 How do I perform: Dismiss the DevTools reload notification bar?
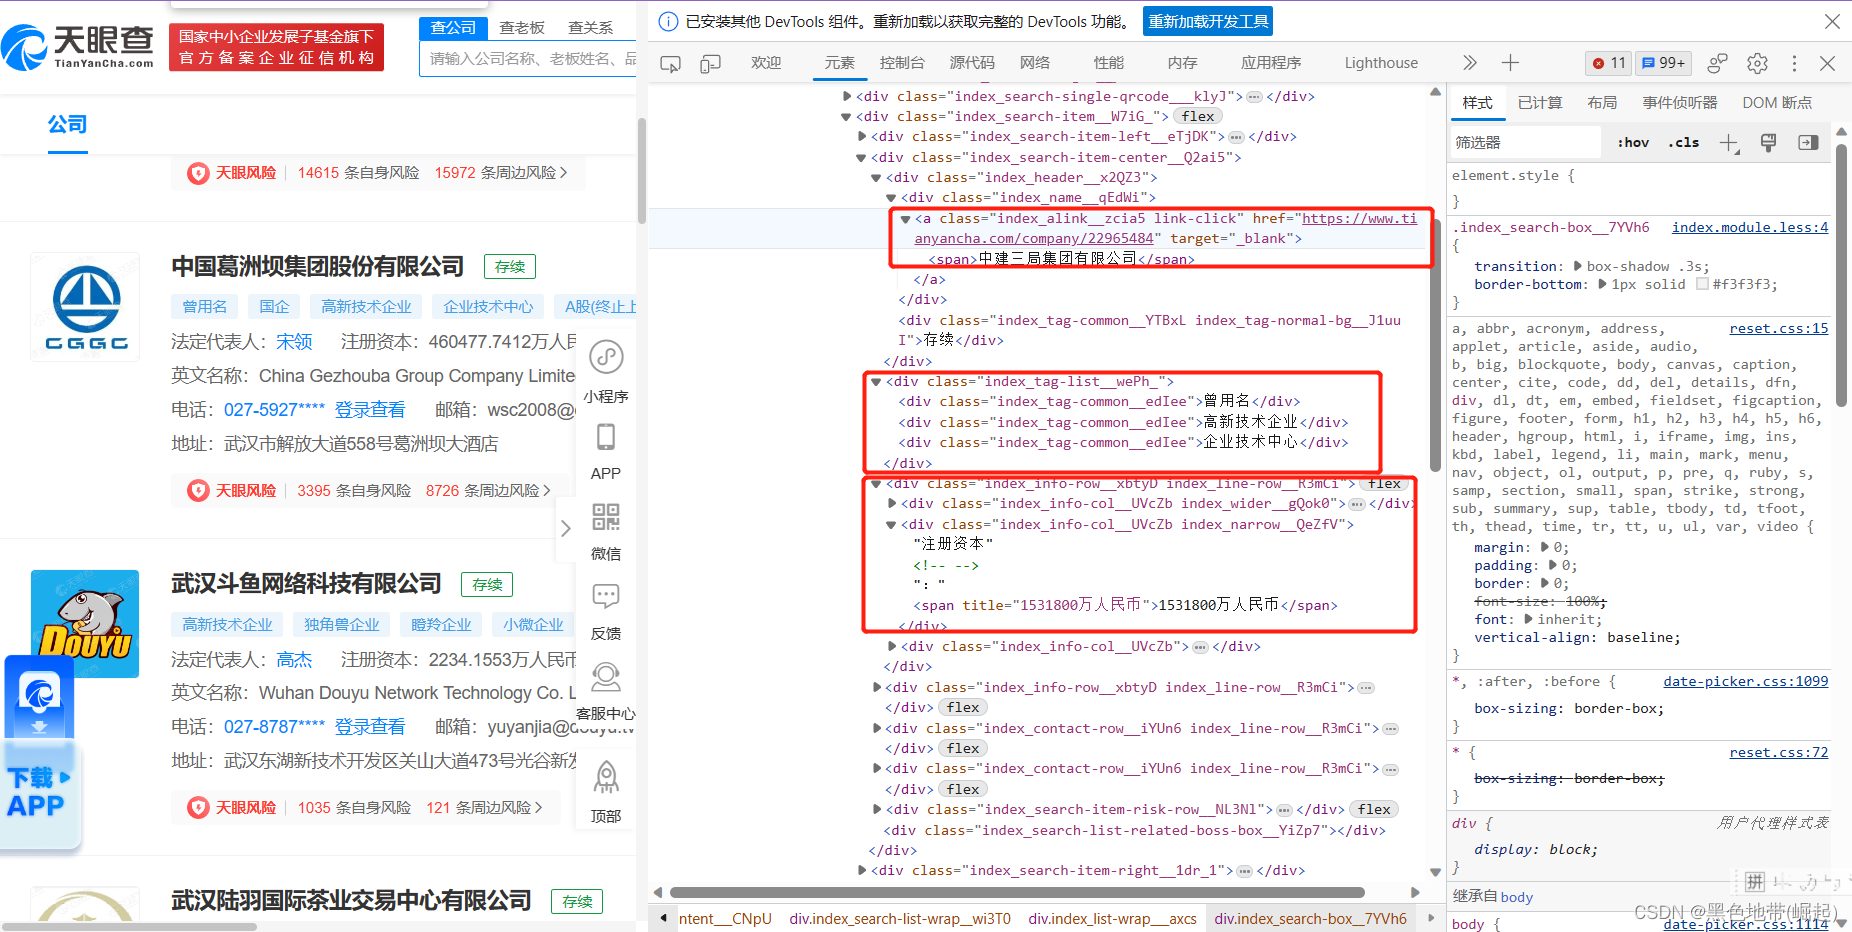pos(1832,21)
